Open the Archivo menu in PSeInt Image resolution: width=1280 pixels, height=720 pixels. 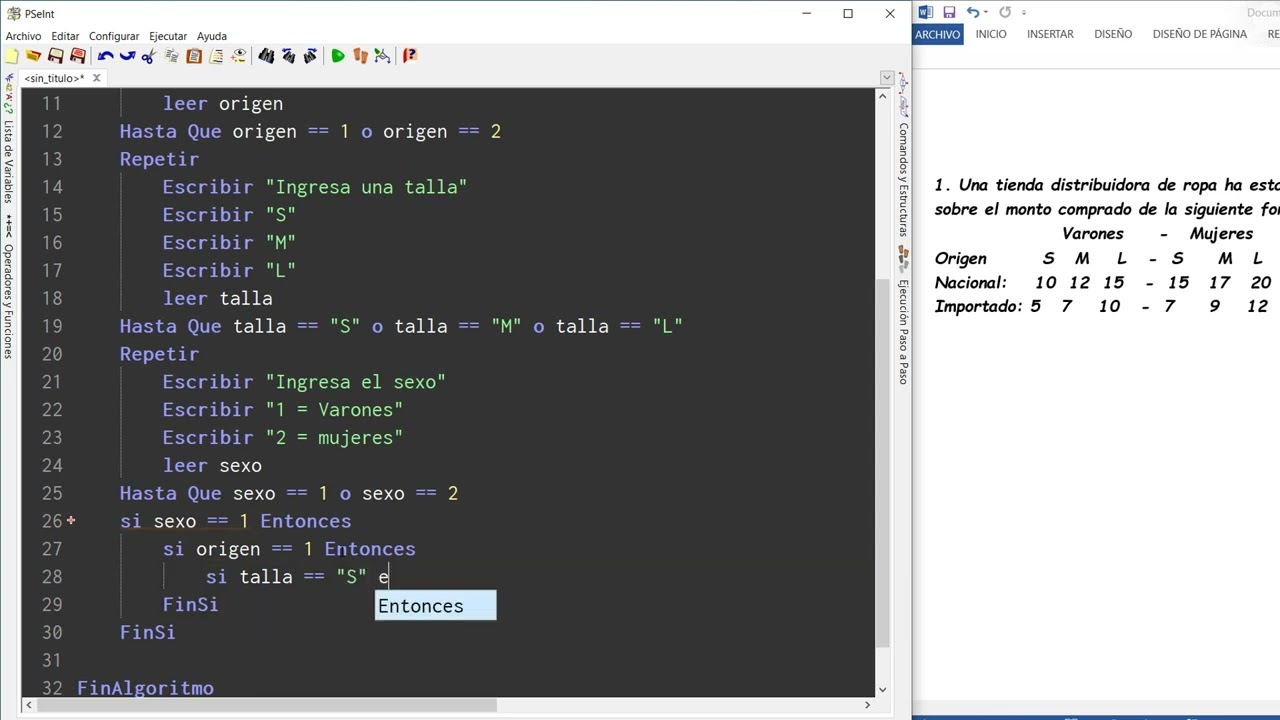click(x=23, y=36)
